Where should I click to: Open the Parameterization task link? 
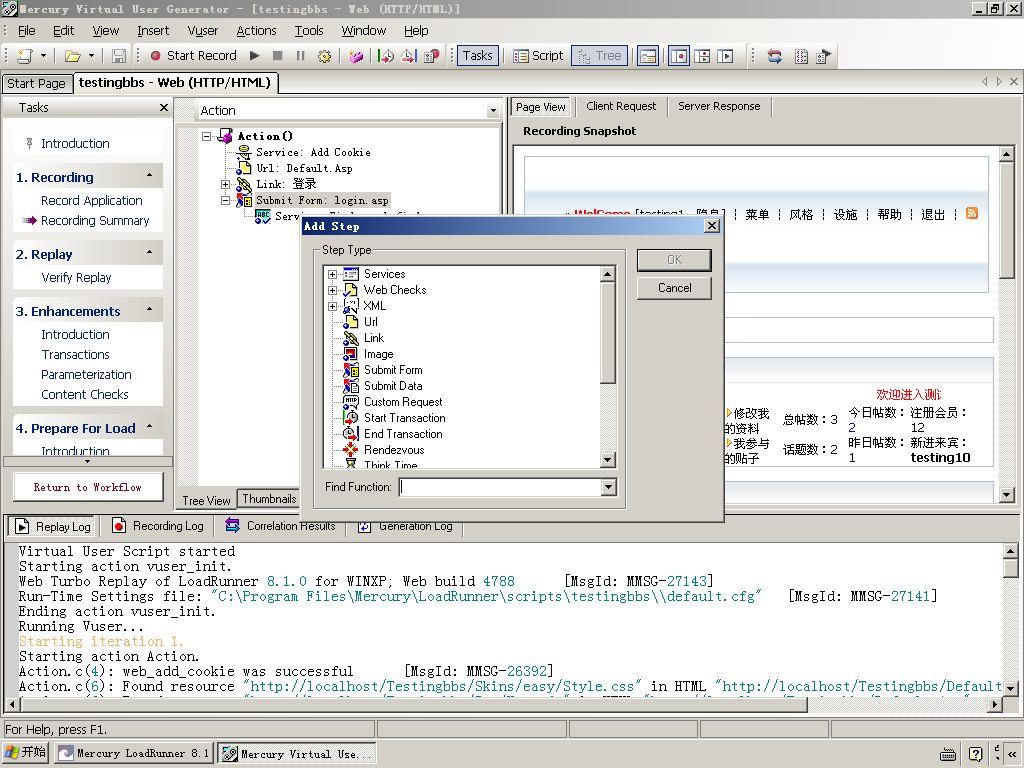tap(86, 375)
